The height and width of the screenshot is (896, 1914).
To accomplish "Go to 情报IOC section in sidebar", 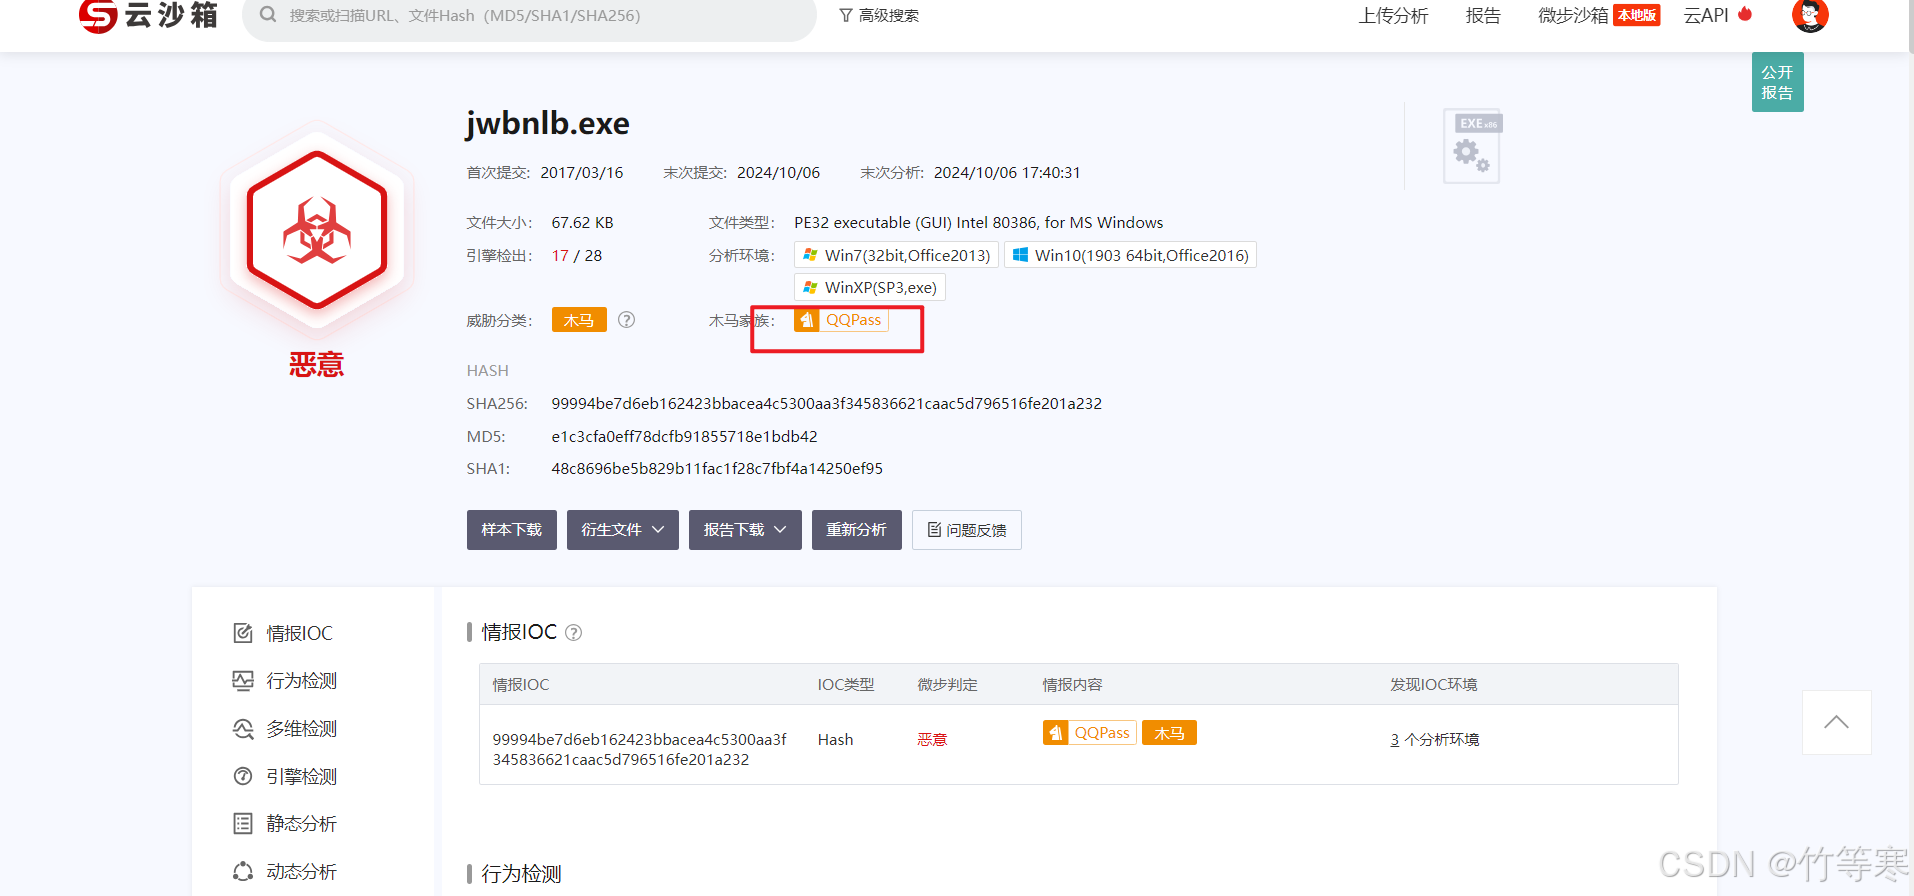I will (299, 633).
